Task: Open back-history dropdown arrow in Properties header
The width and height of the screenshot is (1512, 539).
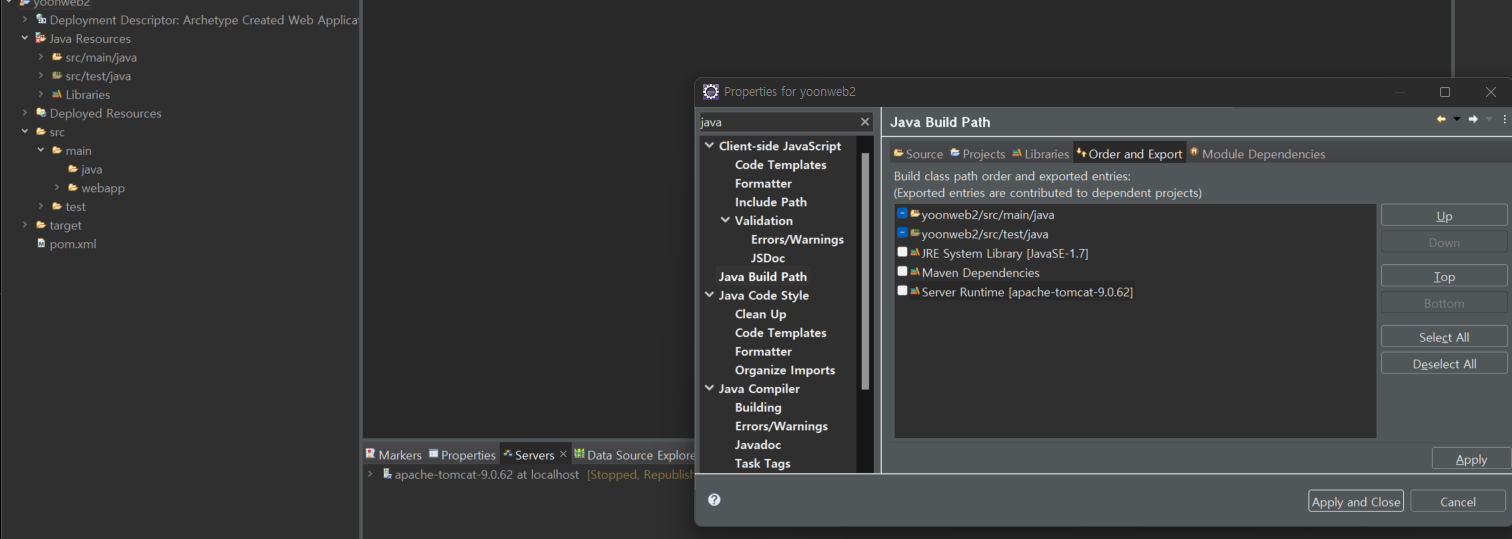Action: click(x=1457, y=119)
